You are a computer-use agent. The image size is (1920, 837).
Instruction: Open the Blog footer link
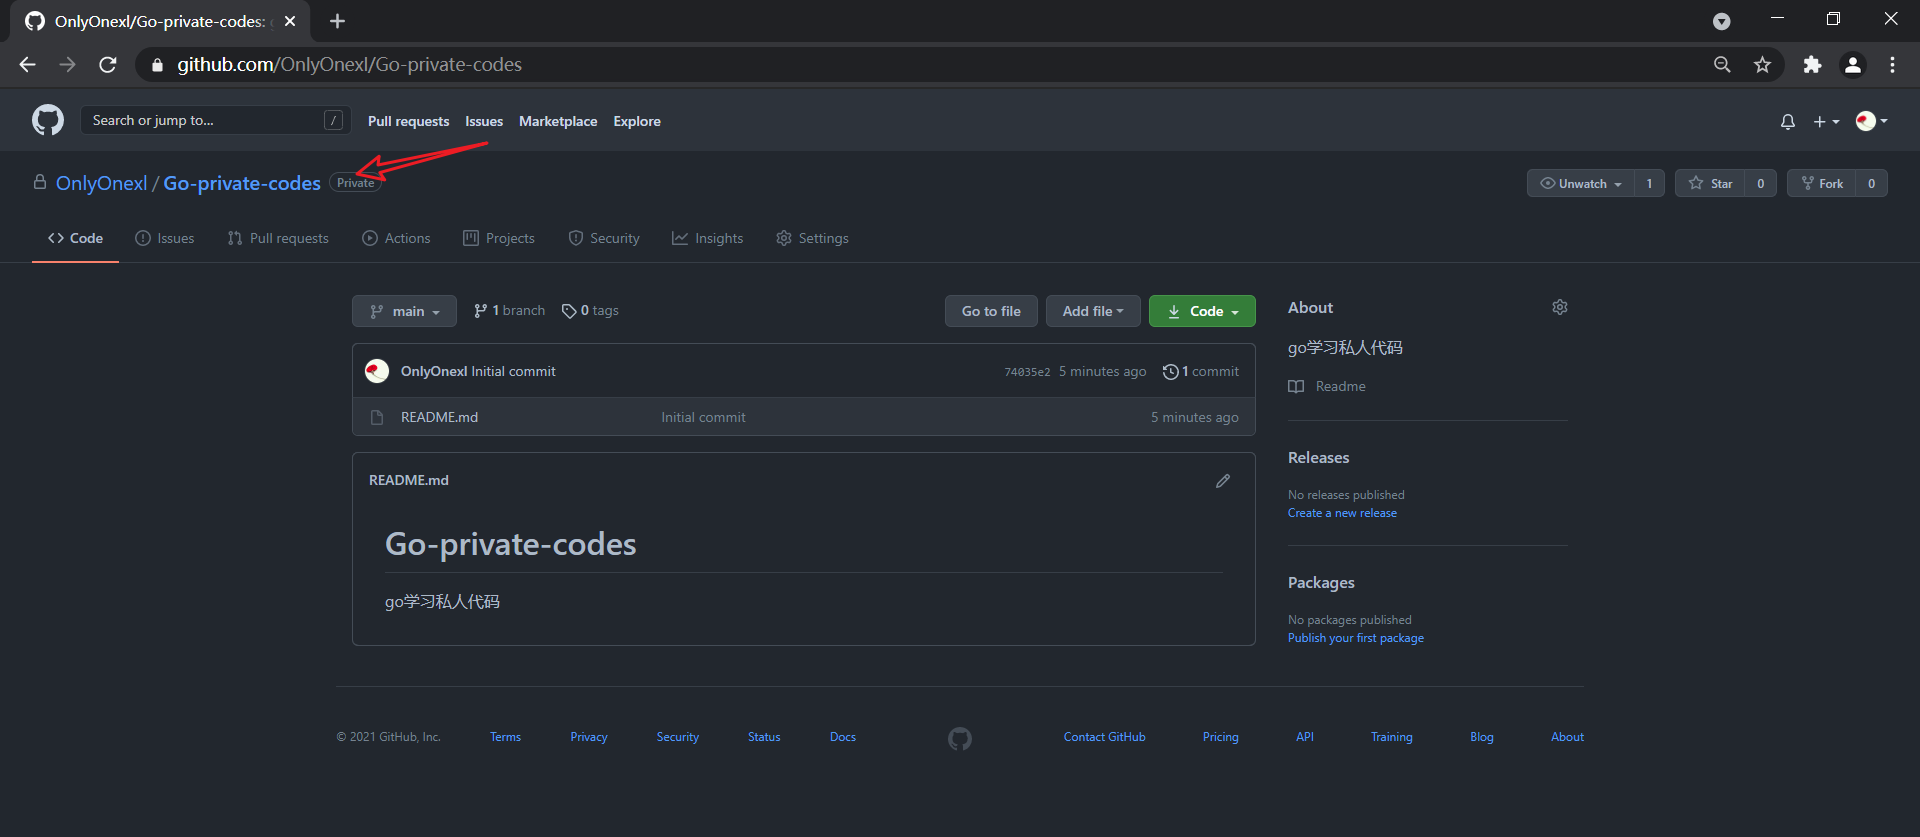(x=1482, y=737)
